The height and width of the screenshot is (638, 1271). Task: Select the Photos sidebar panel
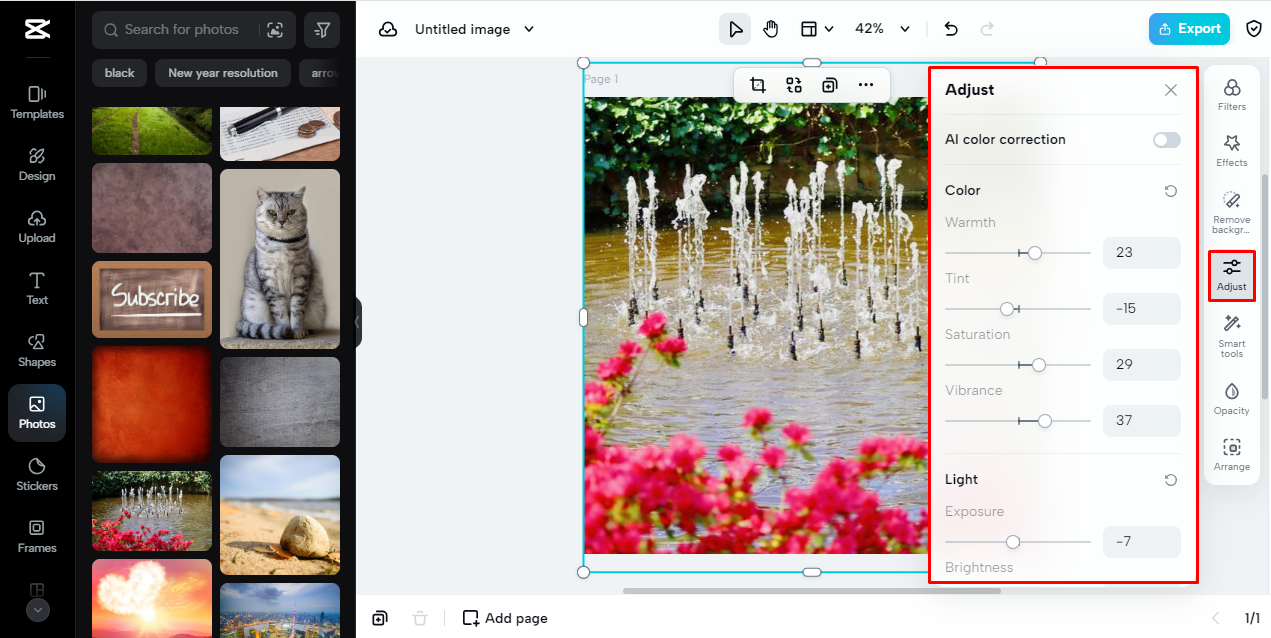[37, 412]
